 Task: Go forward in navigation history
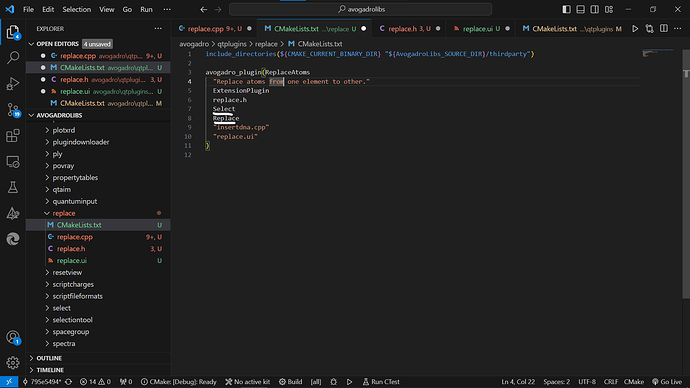point(218,9)
